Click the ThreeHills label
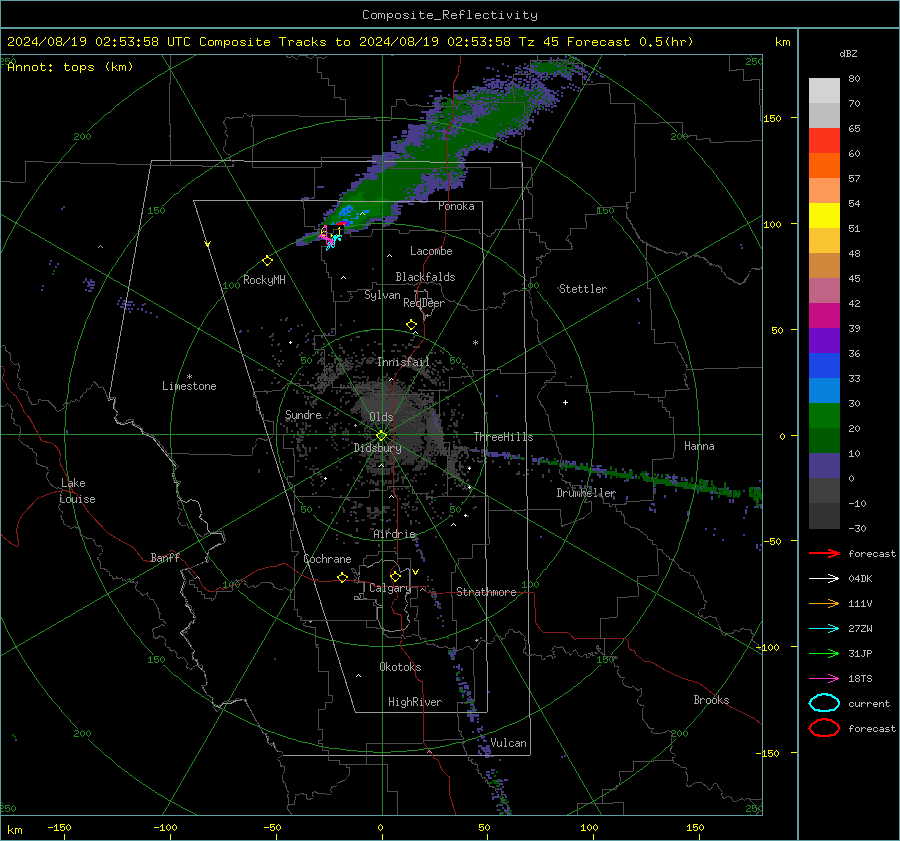This screenshot has width=900, height=841. pos(503,437)
